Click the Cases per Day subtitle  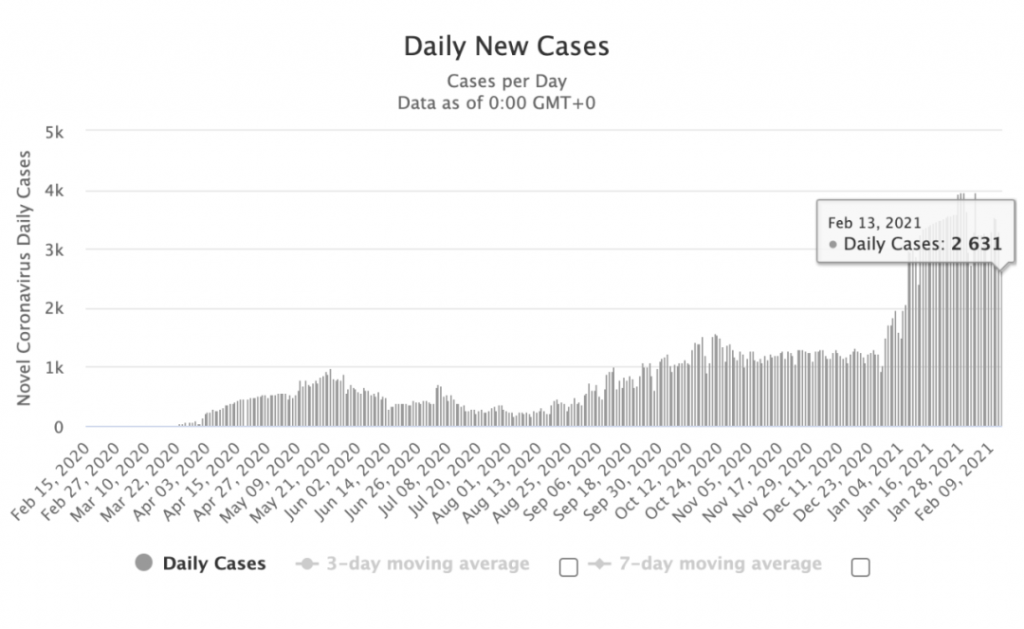(x=506, y=81)
